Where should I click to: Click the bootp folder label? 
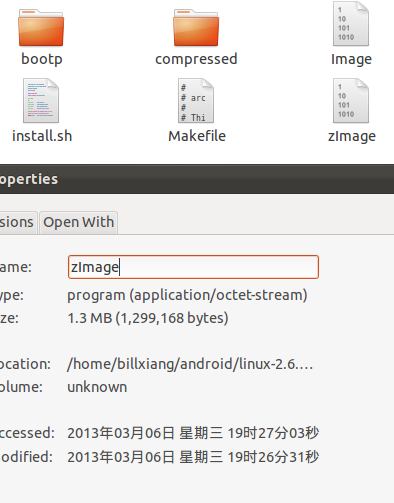click(42, 59)
